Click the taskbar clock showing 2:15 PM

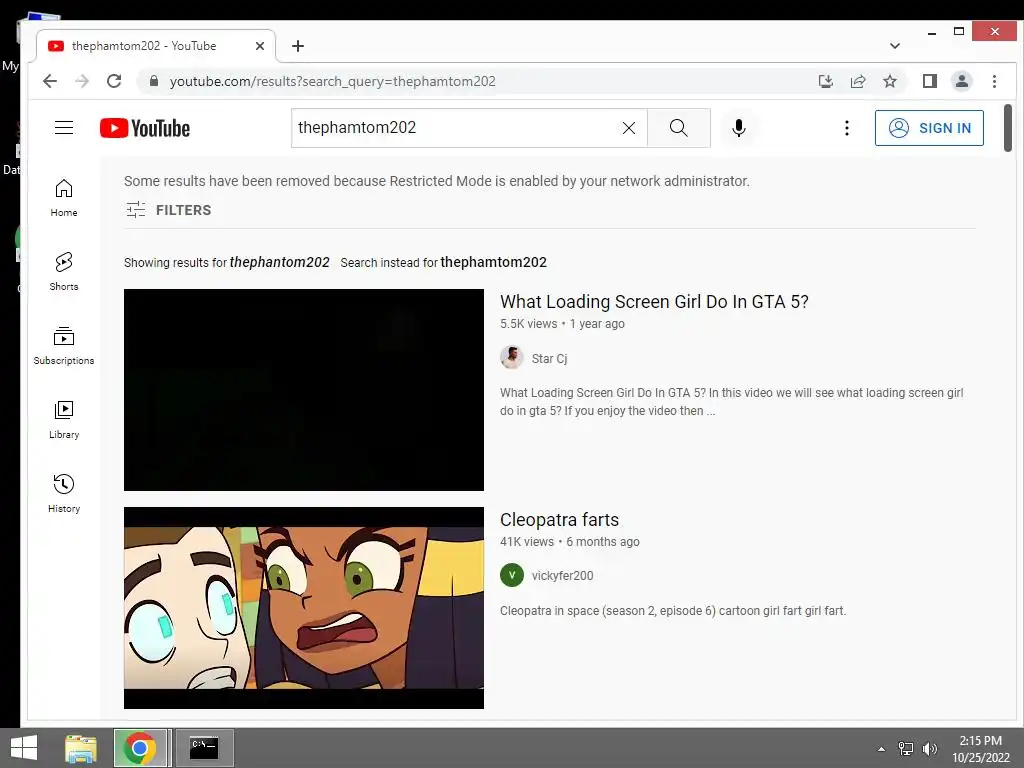coord(980,749)
